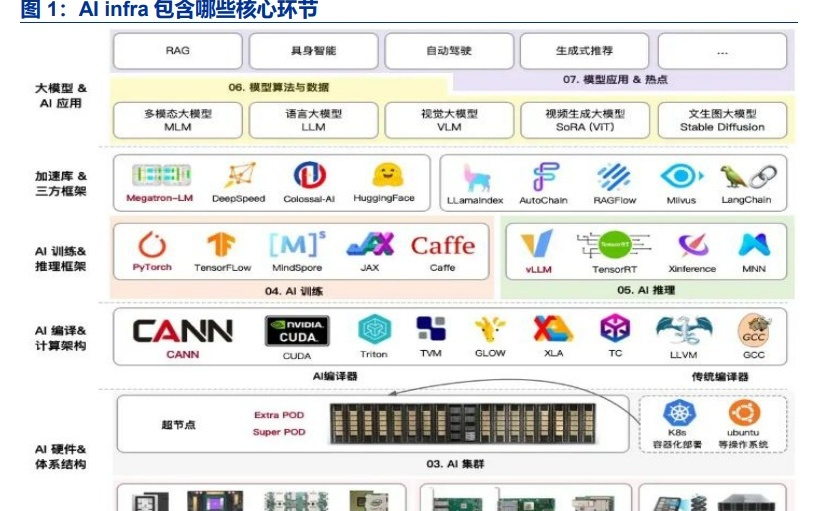This screenshot has width=819, height=511.
Task: Click the NVIDIA CUDA logo
Action: [297, 331]
